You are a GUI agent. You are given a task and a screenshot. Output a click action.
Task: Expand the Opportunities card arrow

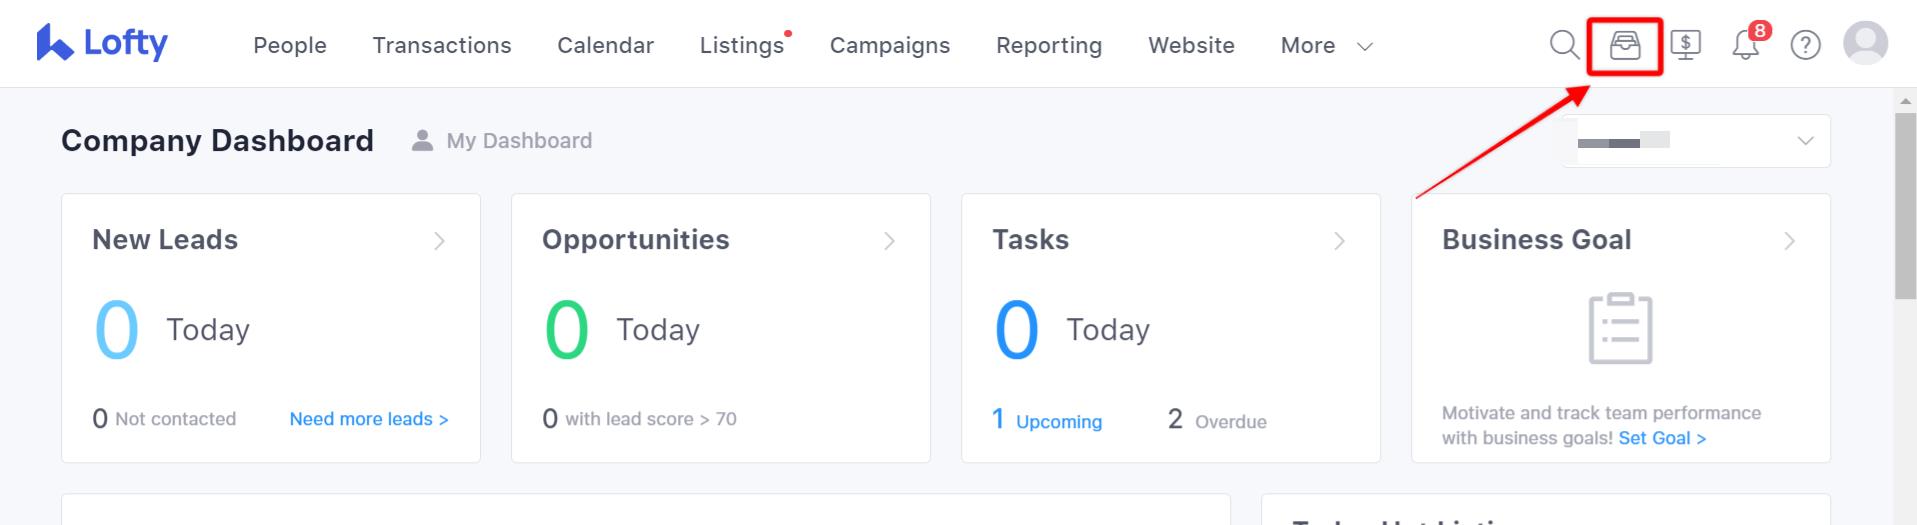tap(889, 241)
